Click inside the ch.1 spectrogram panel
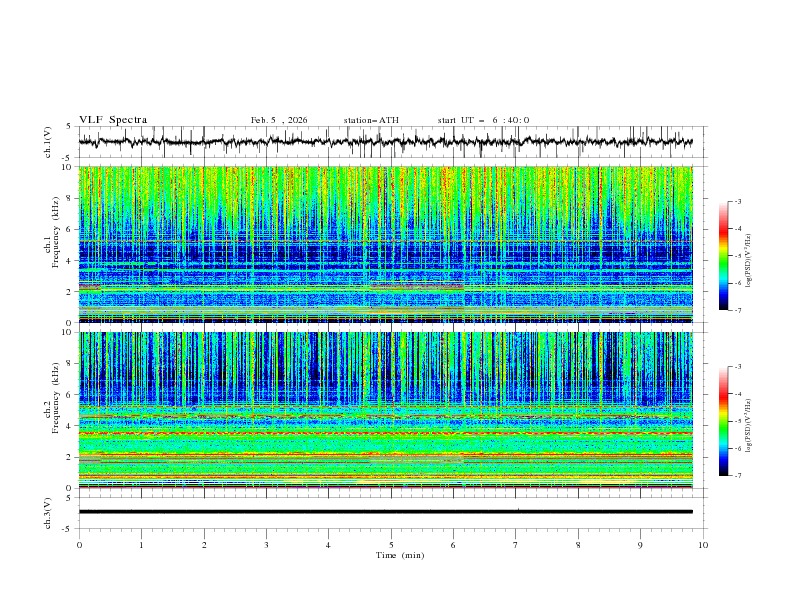792x612 pixels. coord(385,244)
